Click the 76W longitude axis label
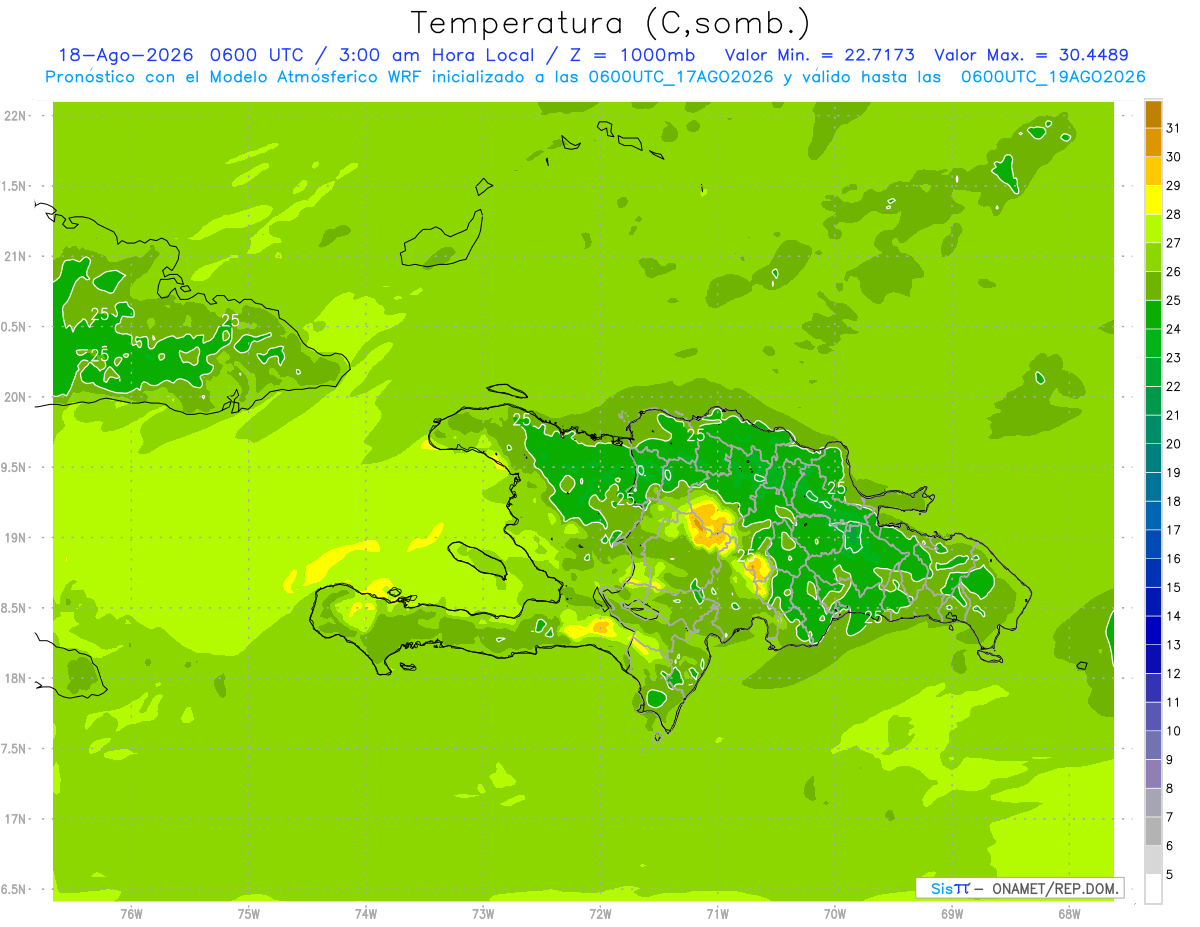 tap(131, 914)
